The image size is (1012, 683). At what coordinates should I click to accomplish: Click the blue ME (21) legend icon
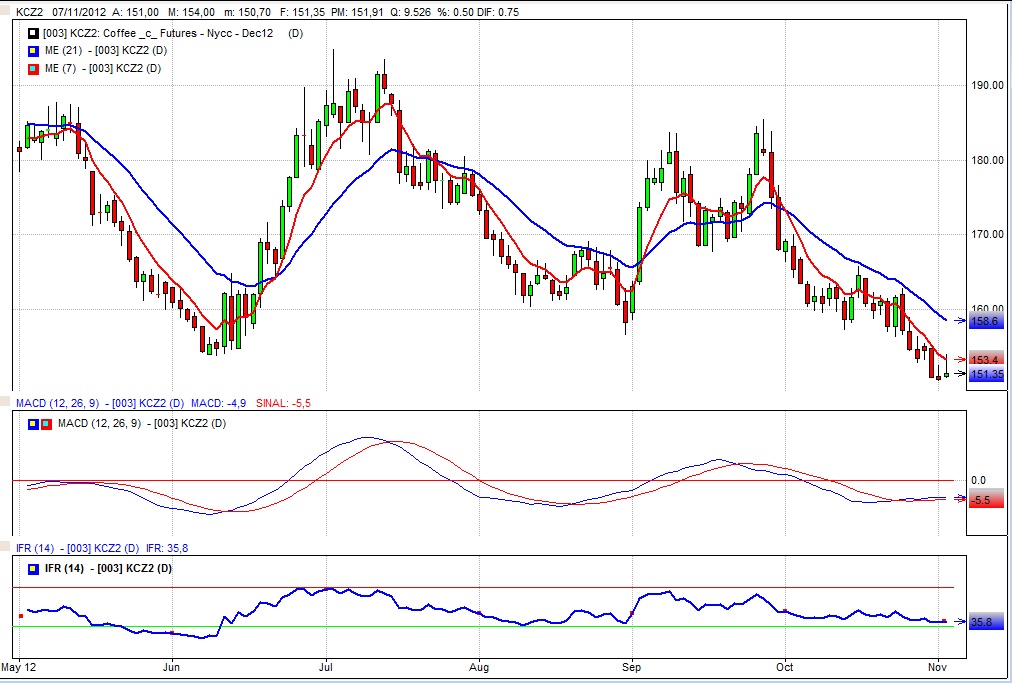tap(33, 50)
